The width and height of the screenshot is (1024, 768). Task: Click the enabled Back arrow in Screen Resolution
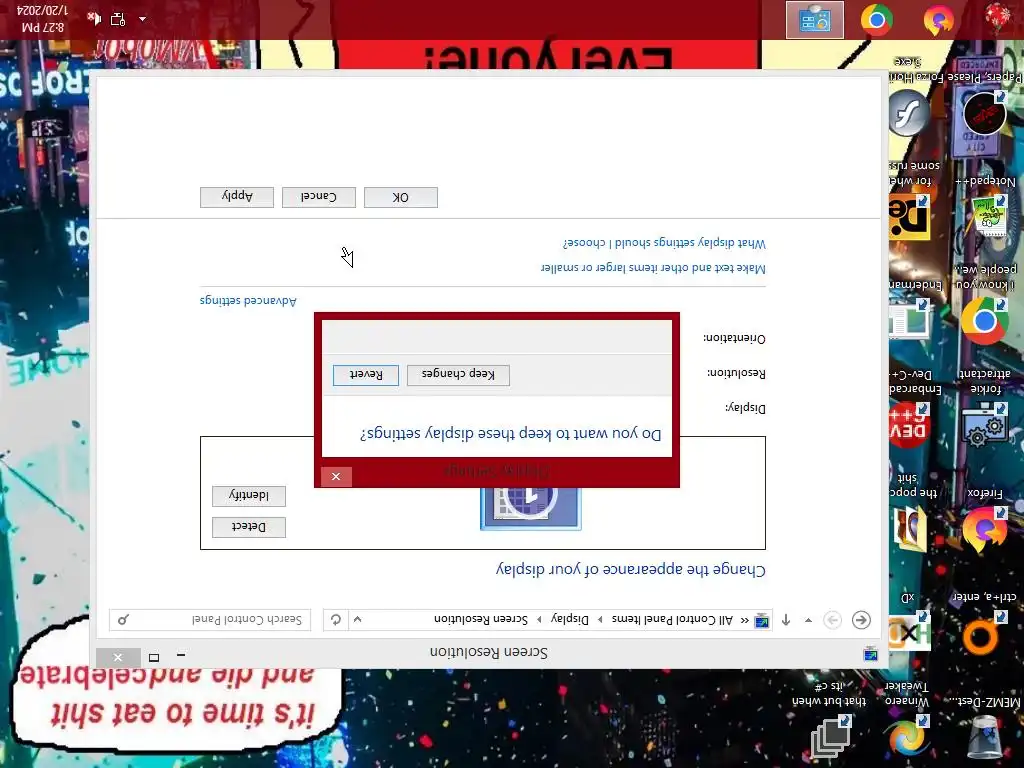tap(861, 620)
